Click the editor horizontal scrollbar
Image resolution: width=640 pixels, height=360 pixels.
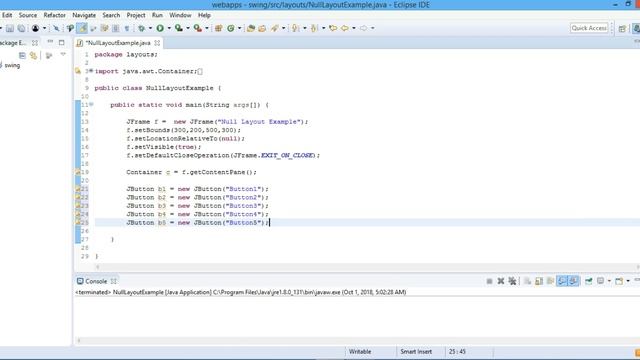(x=367, y=267)
